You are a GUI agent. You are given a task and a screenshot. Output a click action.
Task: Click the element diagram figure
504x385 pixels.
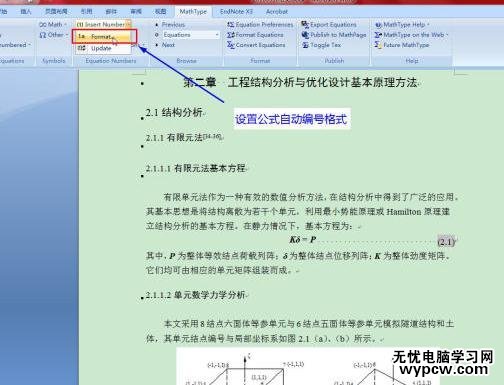click(x=308, y=366)
